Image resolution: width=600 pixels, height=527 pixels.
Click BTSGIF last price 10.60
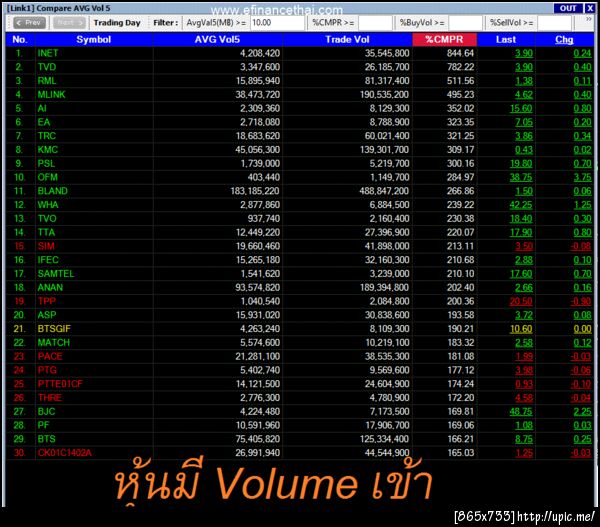click(521, 329)
